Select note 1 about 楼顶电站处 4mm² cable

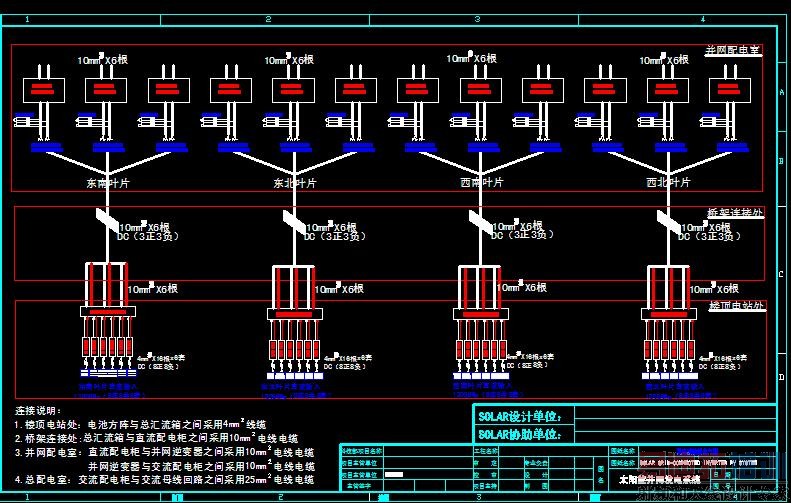pyautogui.click(x=140, y=424)
